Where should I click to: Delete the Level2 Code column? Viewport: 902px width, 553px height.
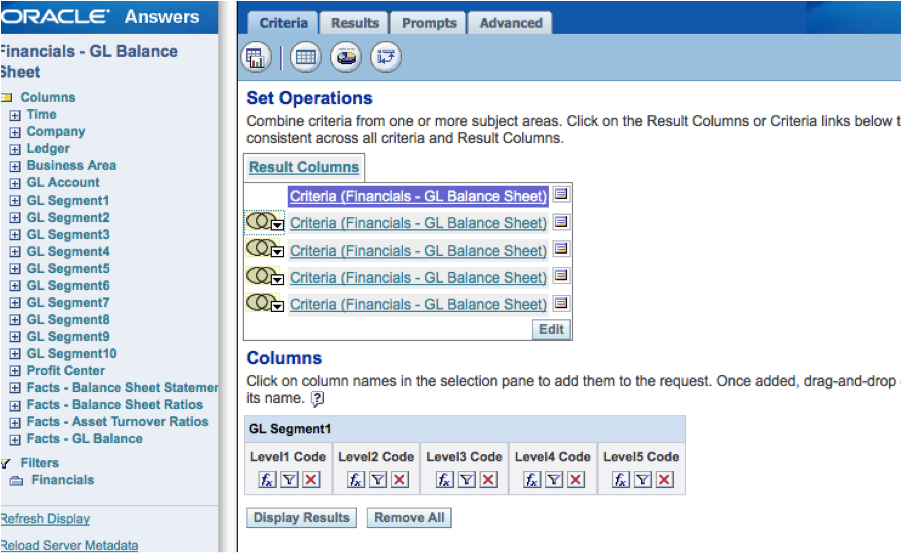(x=400, y=479)
